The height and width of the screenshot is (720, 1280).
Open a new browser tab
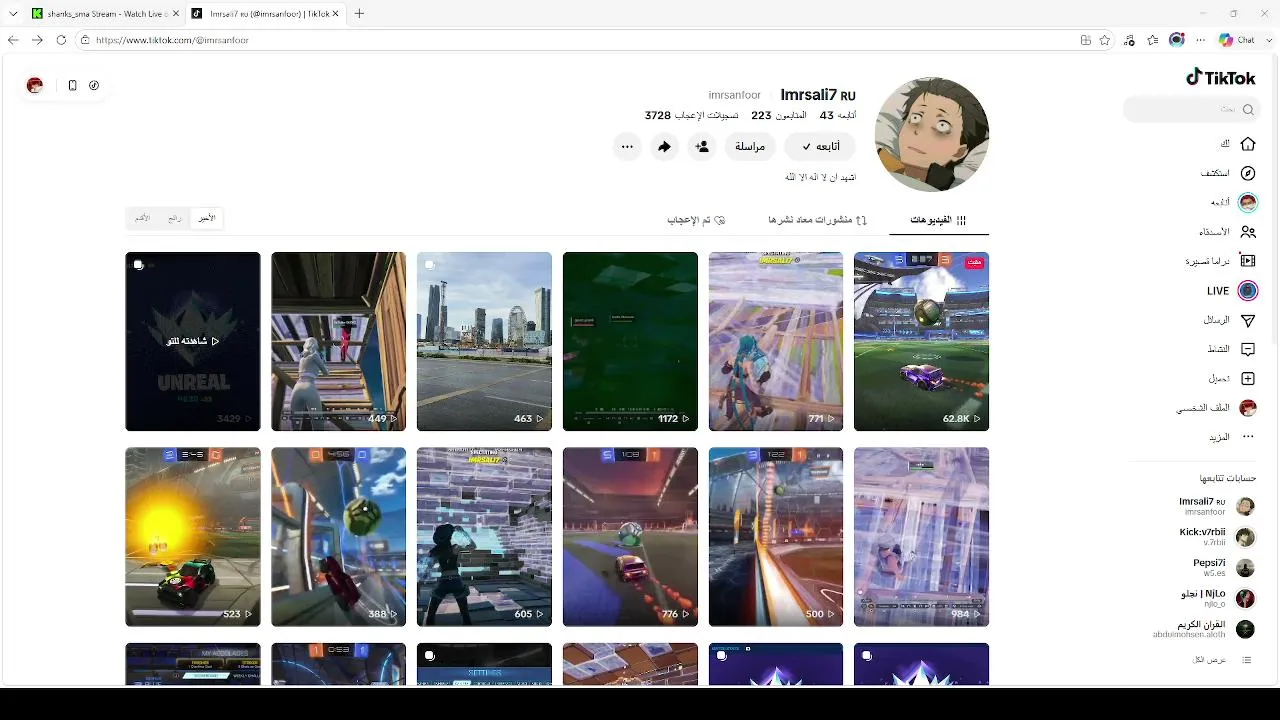(359, 13)
